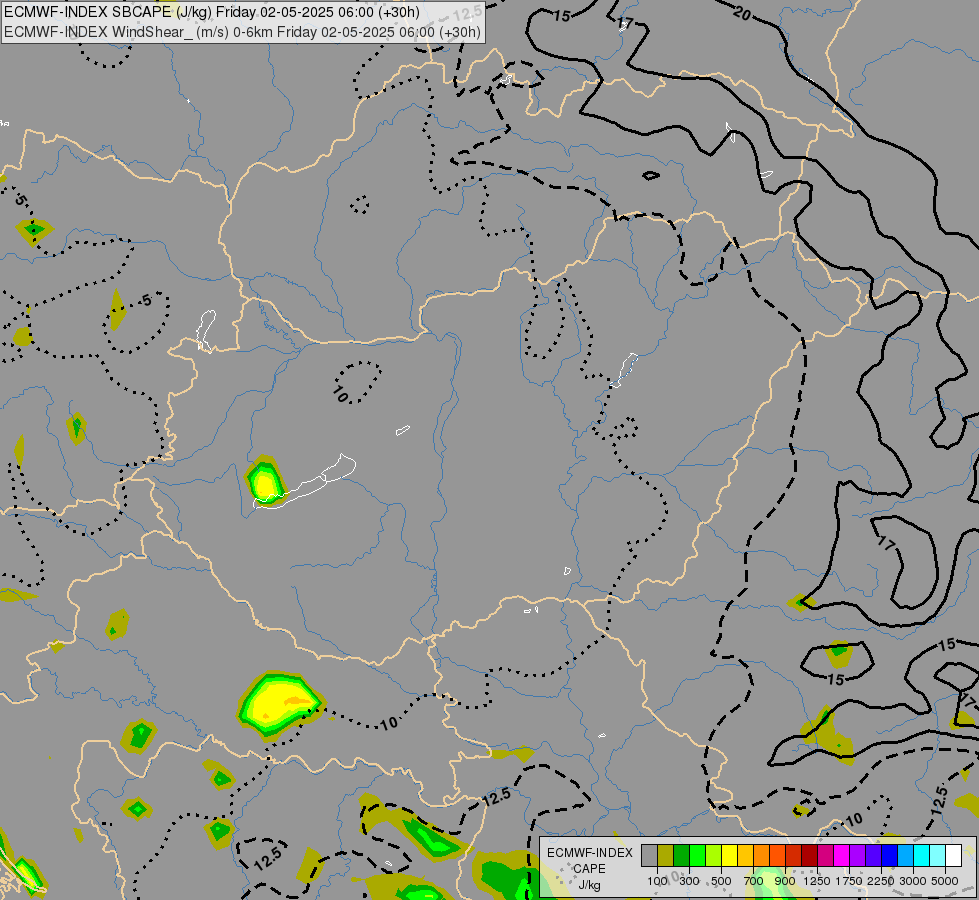Click the dark maroon swatch left of the 1250 tick

[810, 855]
